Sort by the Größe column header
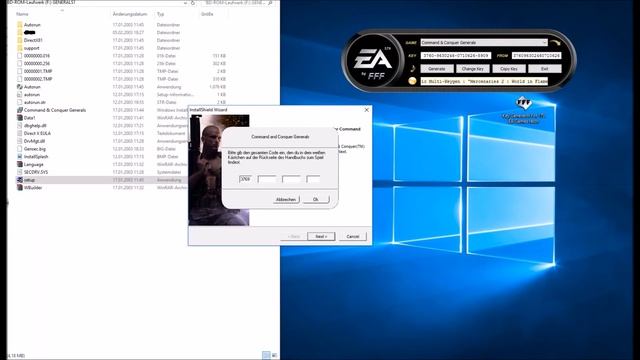The width and height of the screenshot is (640, 360). click(207, 14)
